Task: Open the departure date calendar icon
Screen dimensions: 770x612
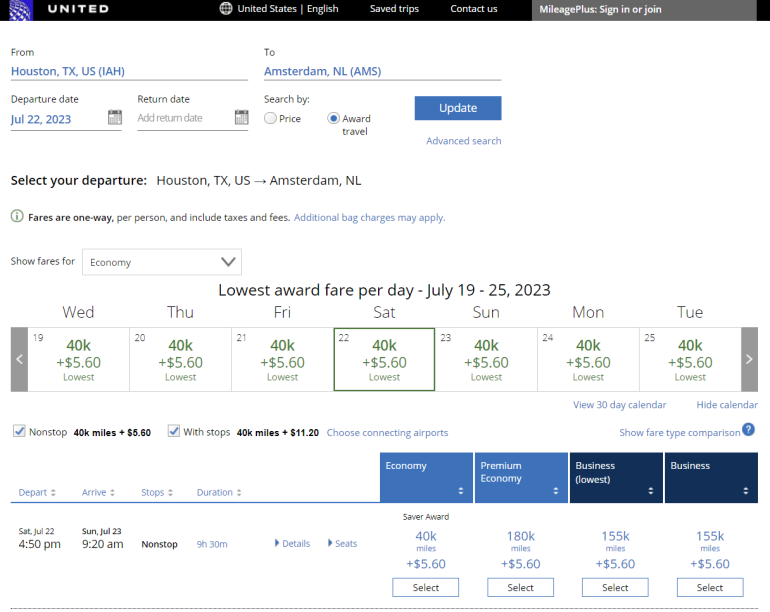Action: [x=115, y=118]
